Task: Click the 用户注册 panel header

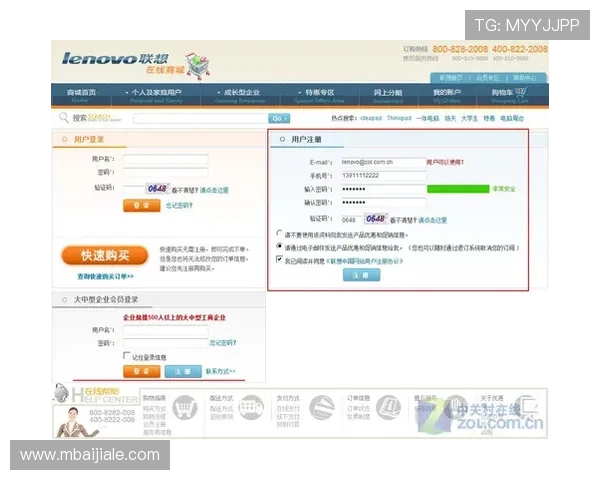Action: tap(306, 139)
